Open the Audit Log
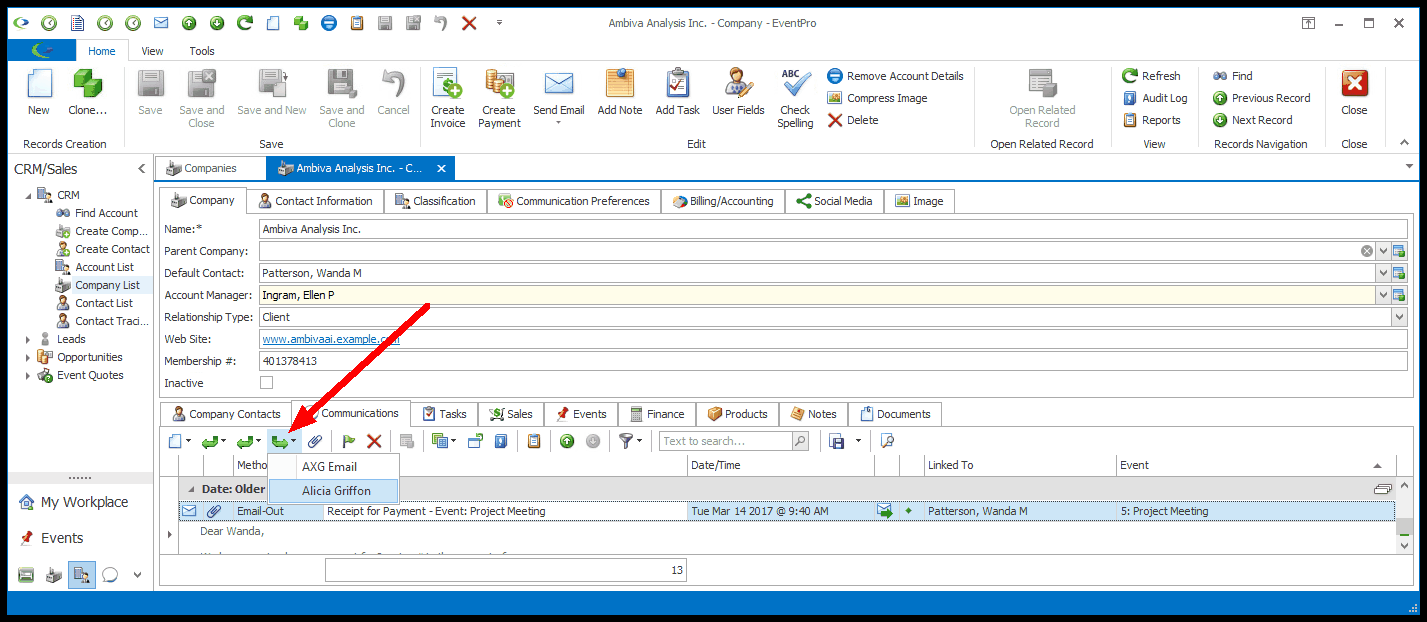 (x=1155, y=98)
